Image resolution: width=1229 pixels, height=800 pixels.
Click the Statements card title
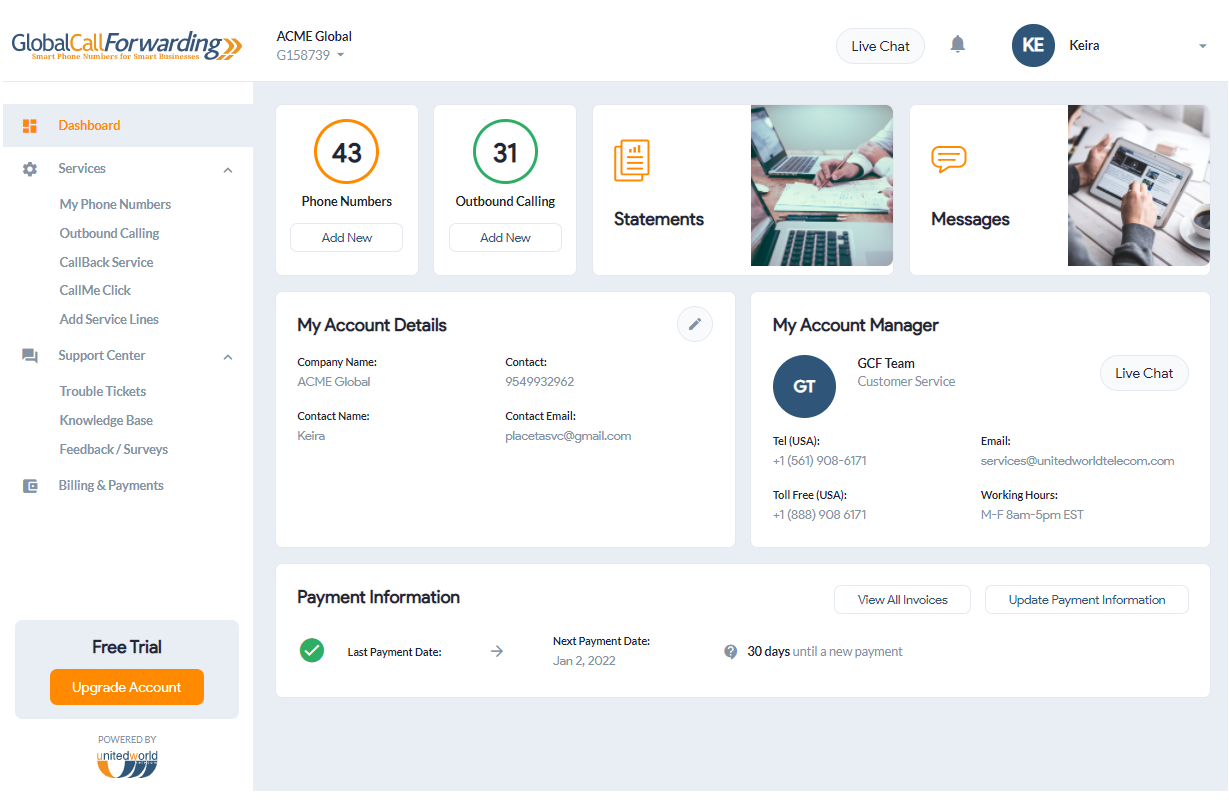659,219
